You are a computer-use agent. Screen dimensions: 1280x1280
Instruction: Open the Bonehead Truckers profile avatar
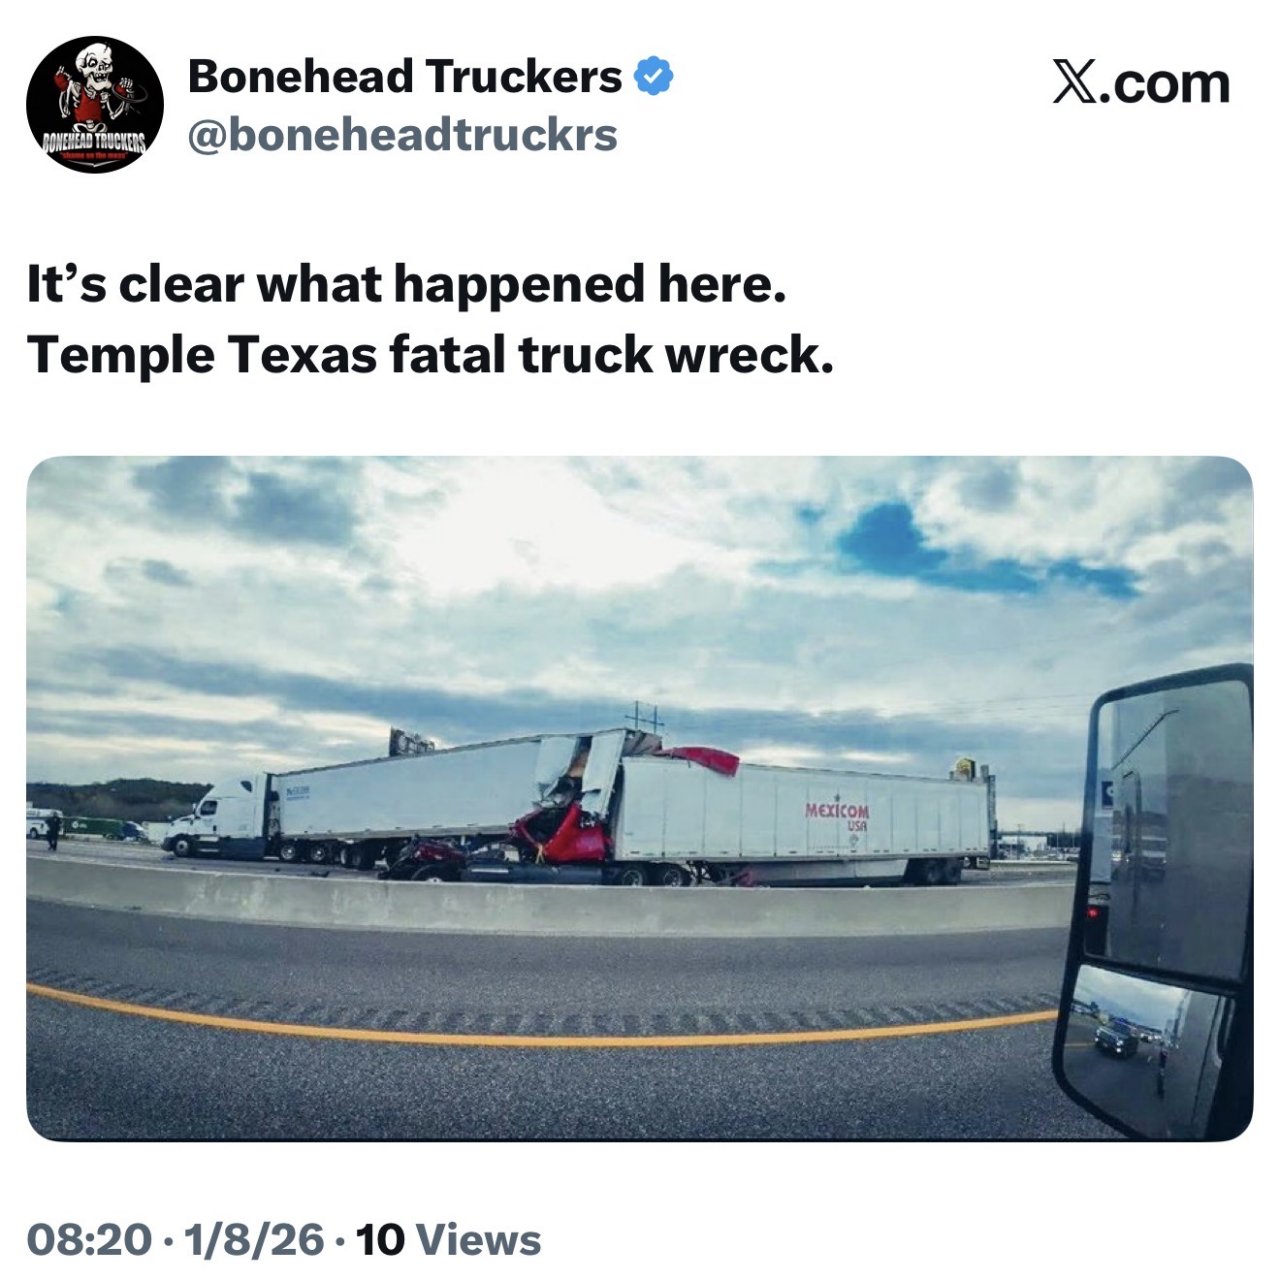[95, 105]
